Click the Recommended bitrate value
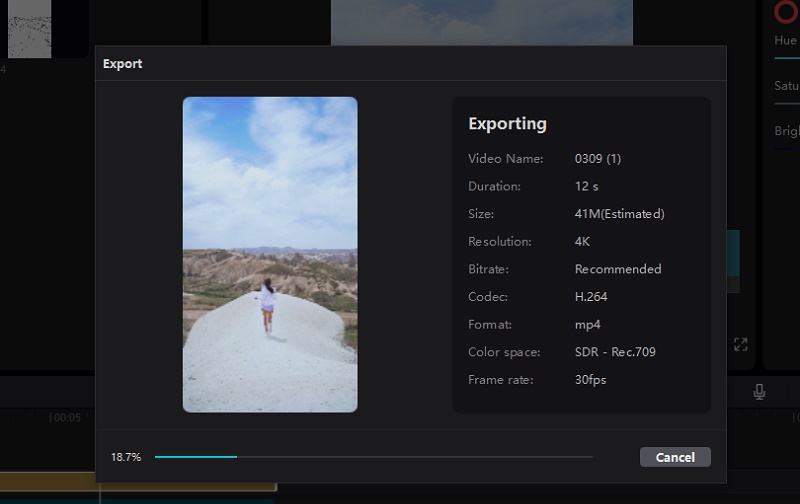 pyautogui.click(x=618, y=269)
